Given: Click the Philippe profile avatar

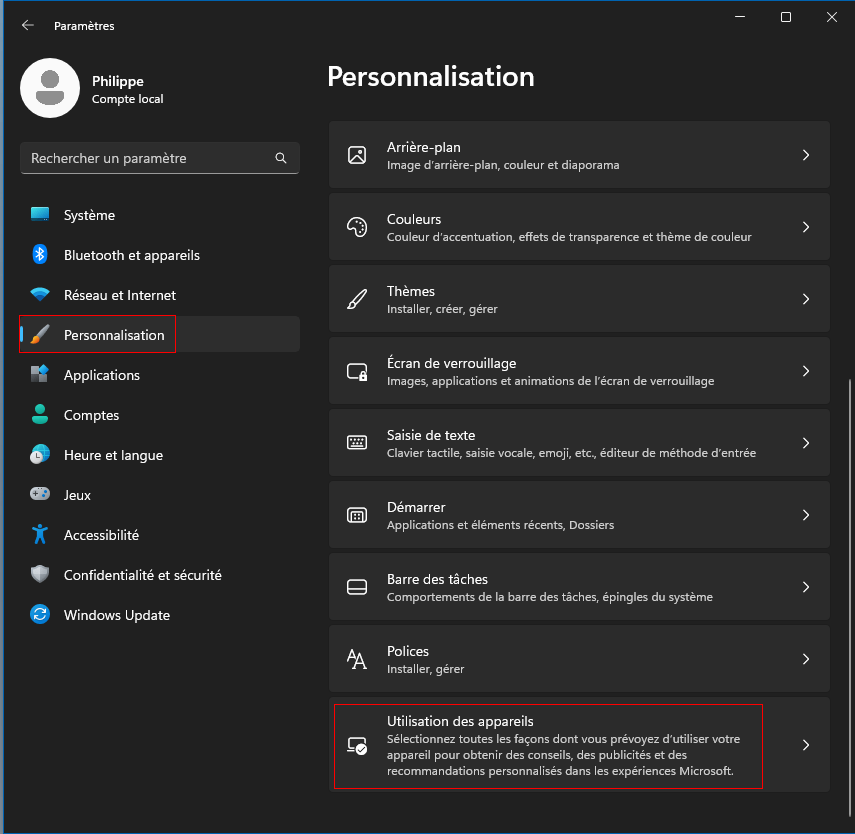Looking at the screenshot, I should coord(50,88).
